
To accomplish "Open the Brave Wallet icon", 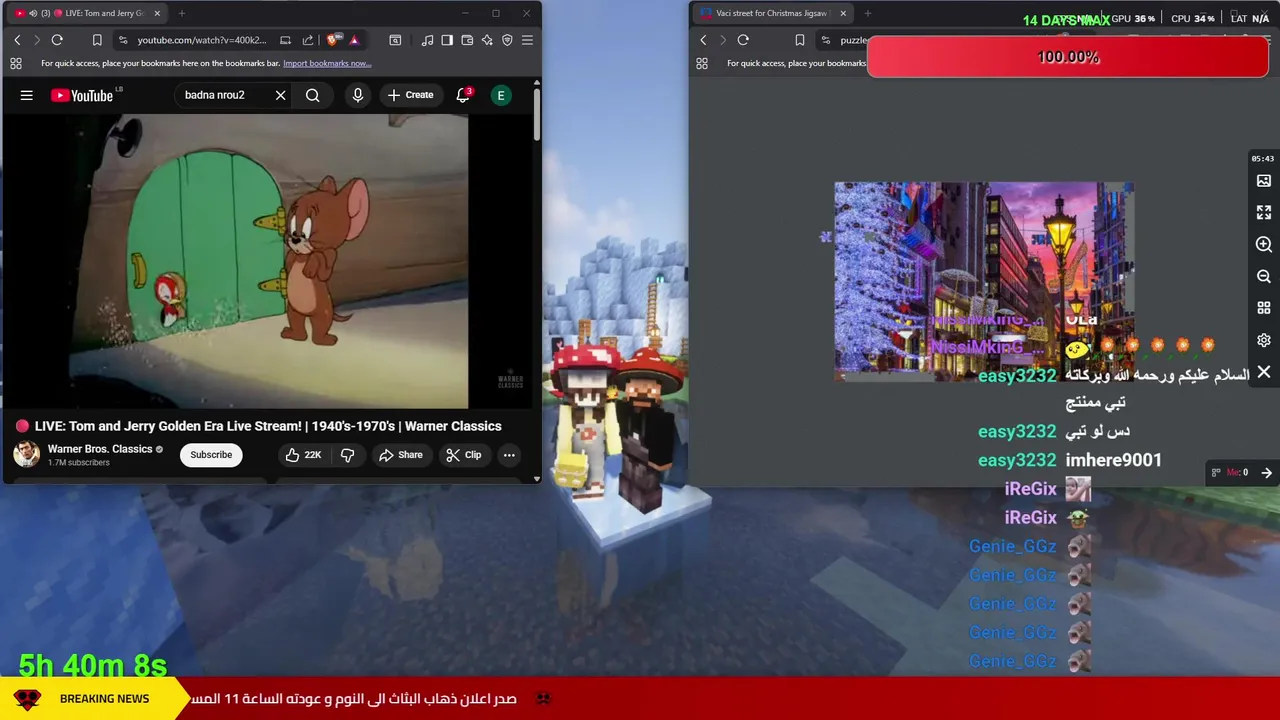I will coord(467,40).
